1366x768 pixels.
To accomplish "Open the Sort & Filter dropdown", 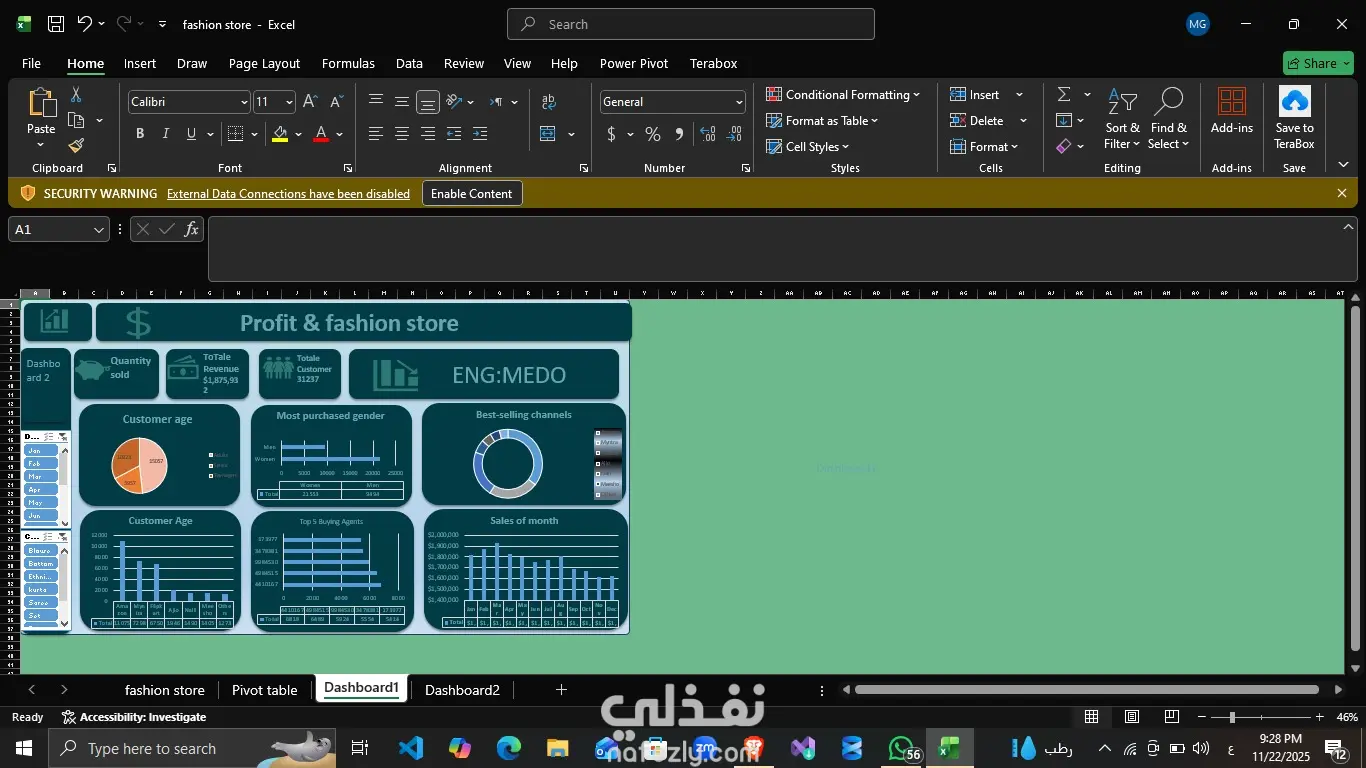I will [x=1122, y=119].
